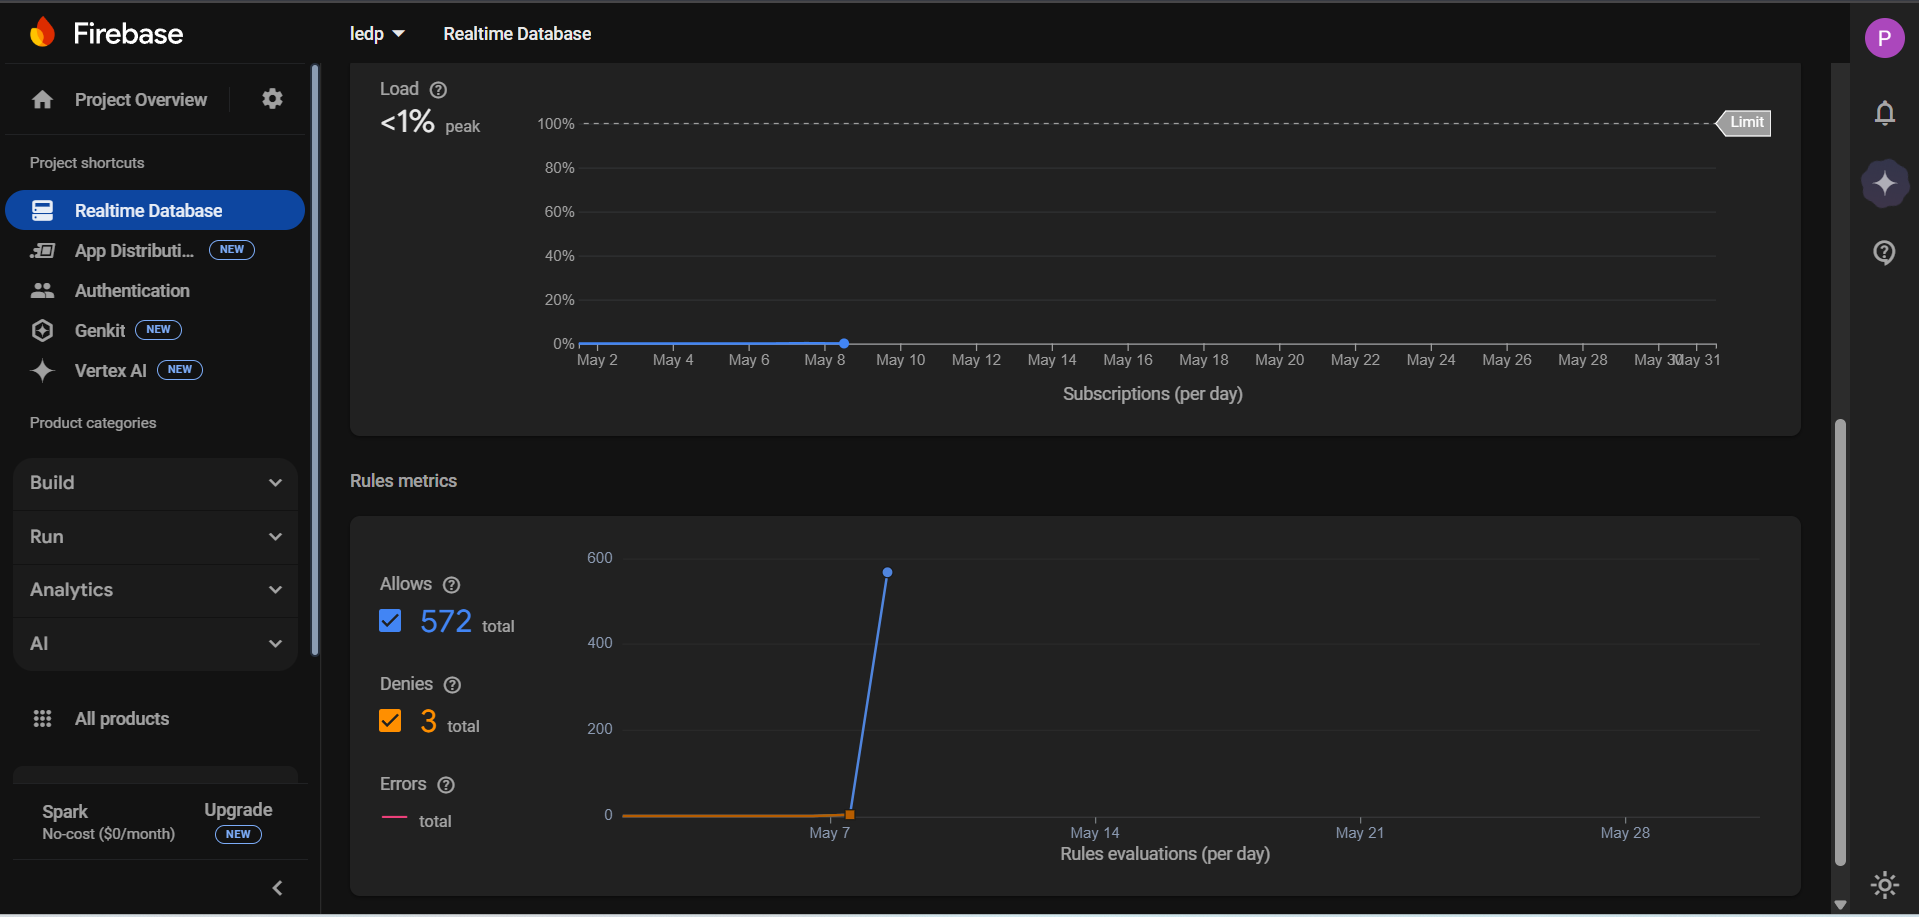Uncheck the Allows series checkbox
The image size is (1919, 917).
pyautogui.click(x=390, y=621)
